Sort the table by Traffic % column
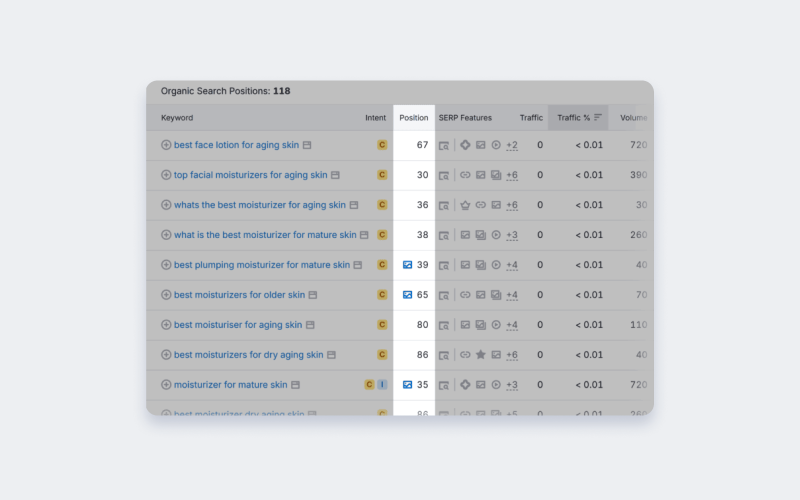The width and height of the screenshot is (800, 500). [578, 118]
